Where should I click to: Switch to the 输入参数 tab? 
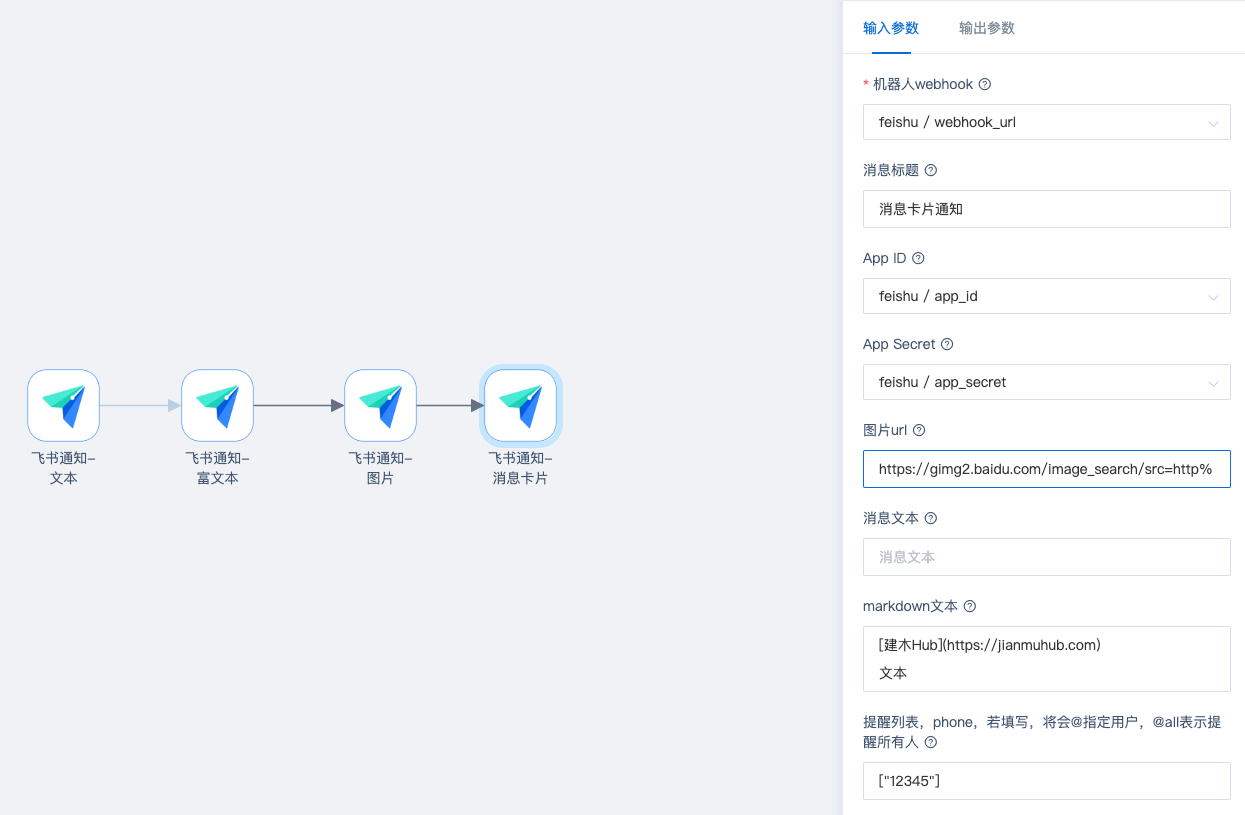click(891, 28)
